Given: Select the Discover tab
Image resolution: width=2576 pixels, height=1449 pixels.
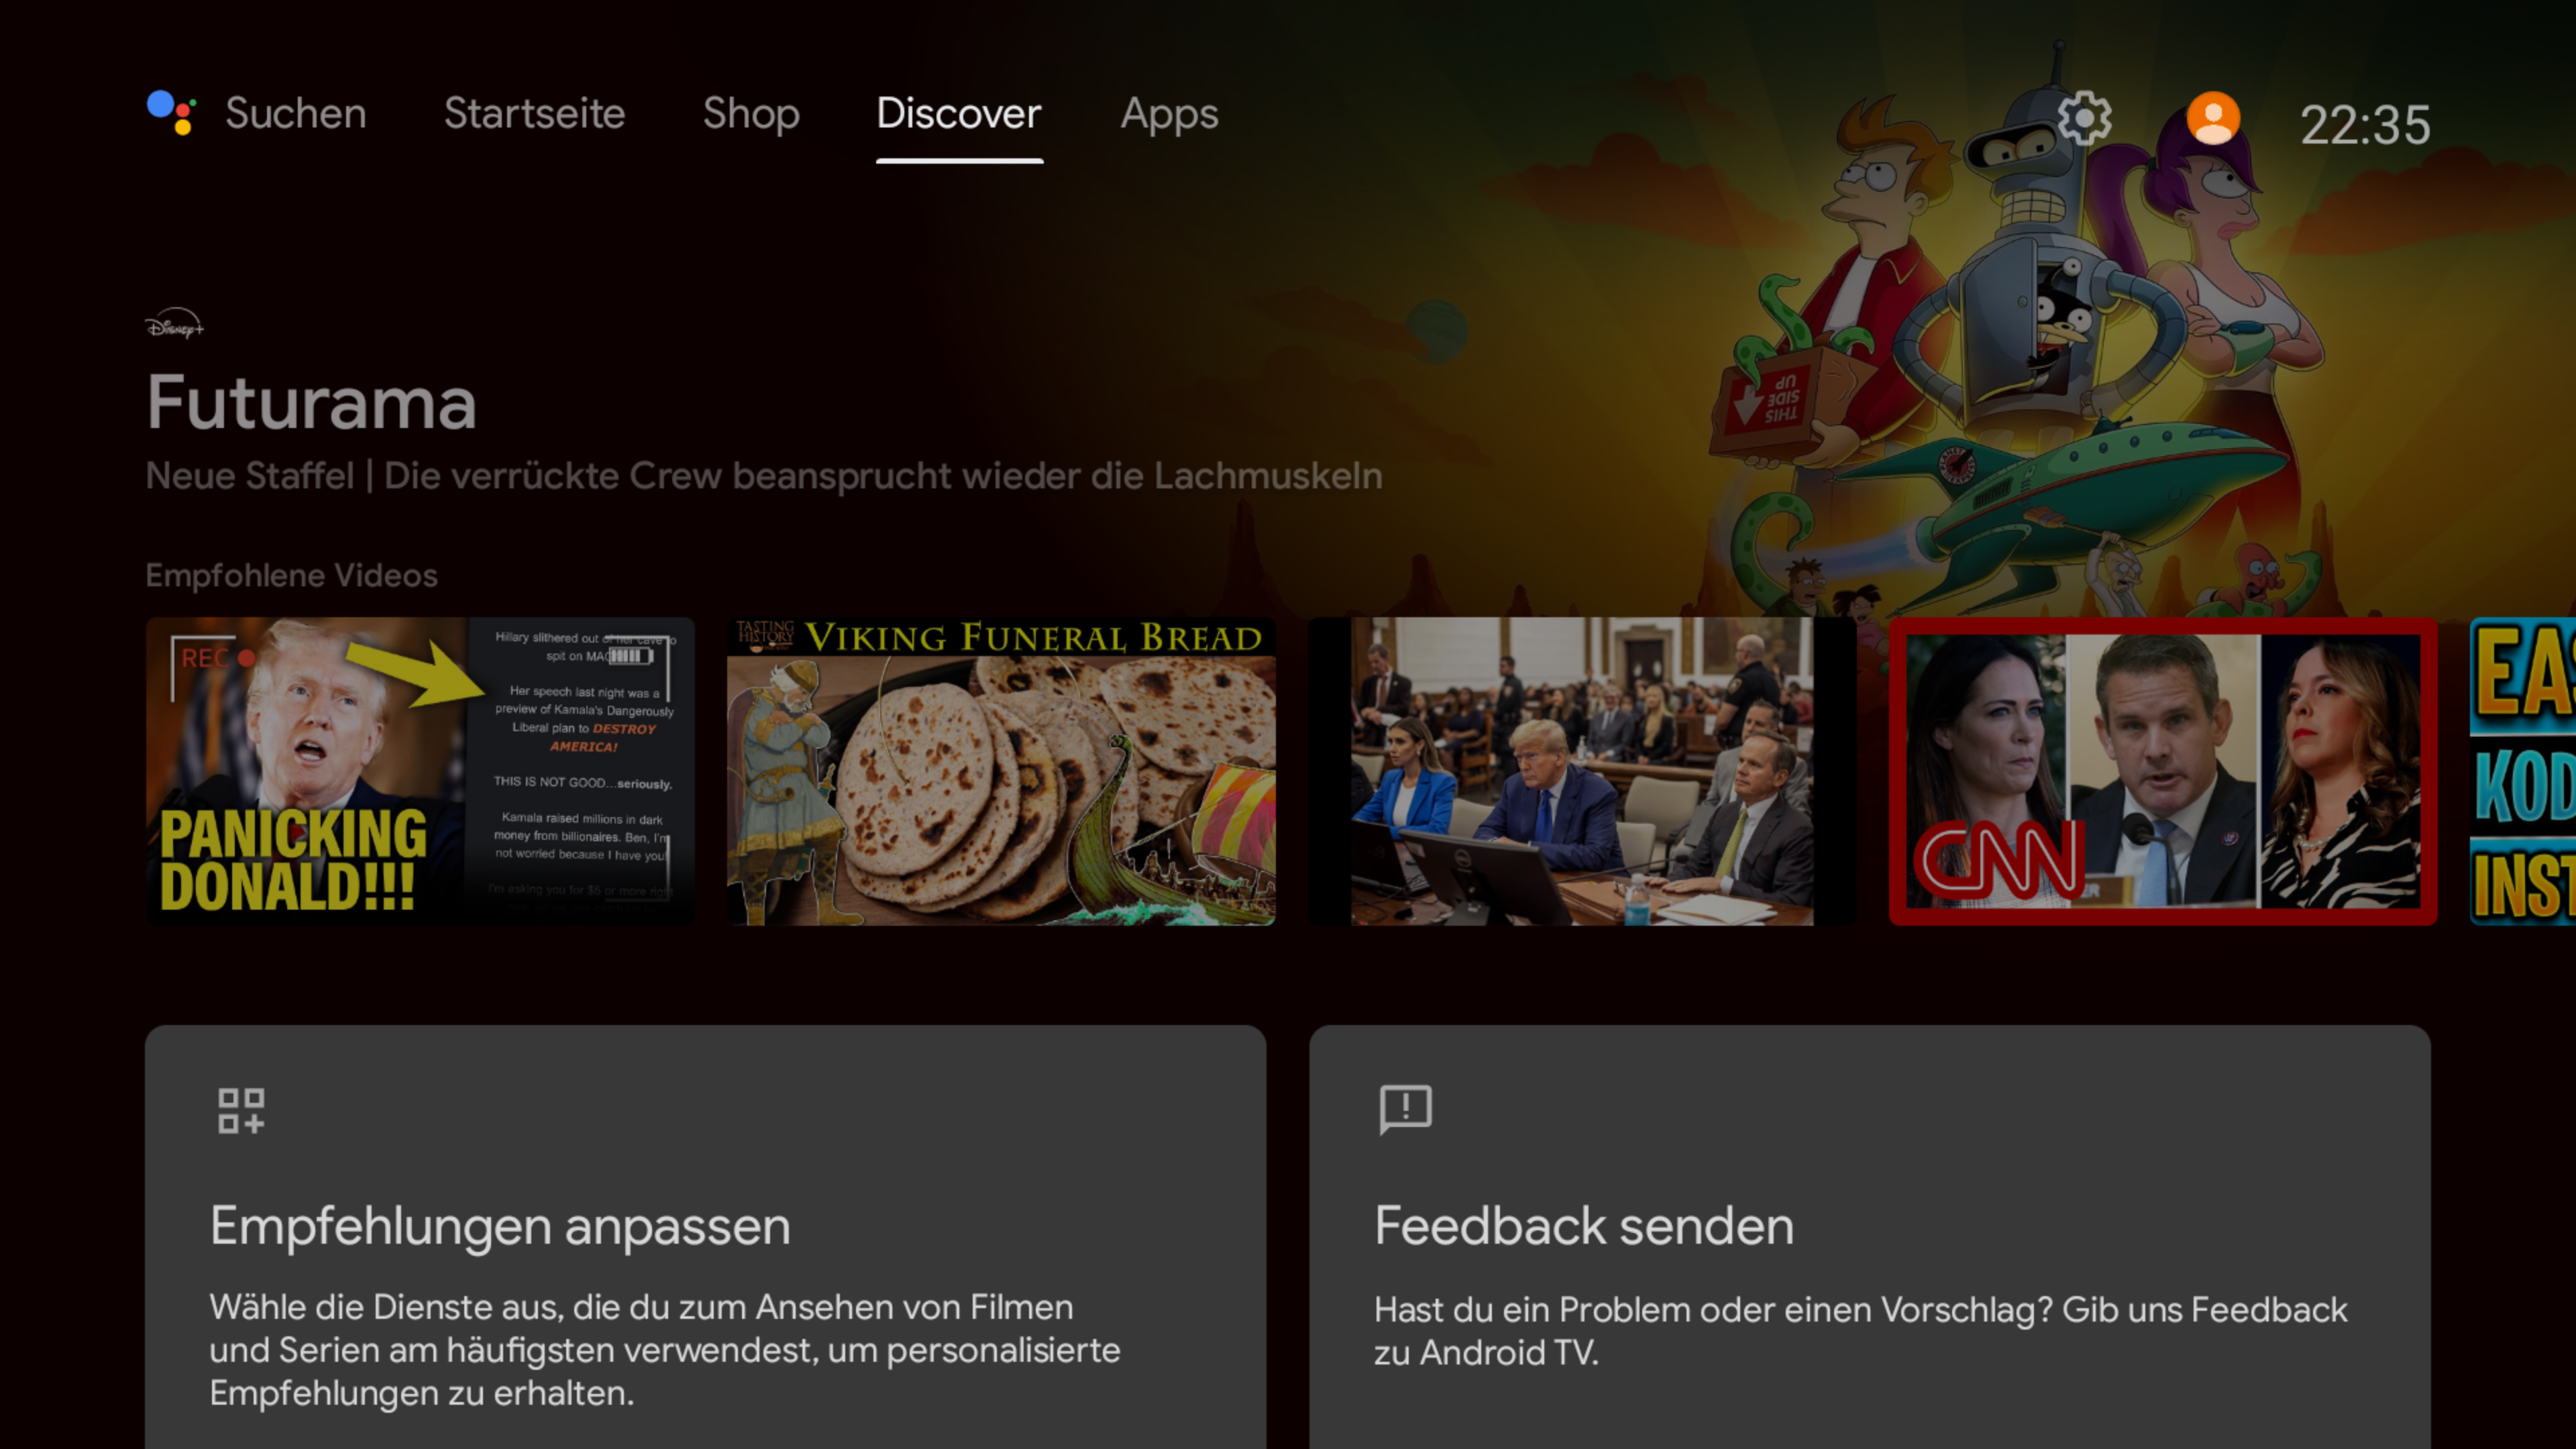Looking at the screenshot, I should 959,113.
